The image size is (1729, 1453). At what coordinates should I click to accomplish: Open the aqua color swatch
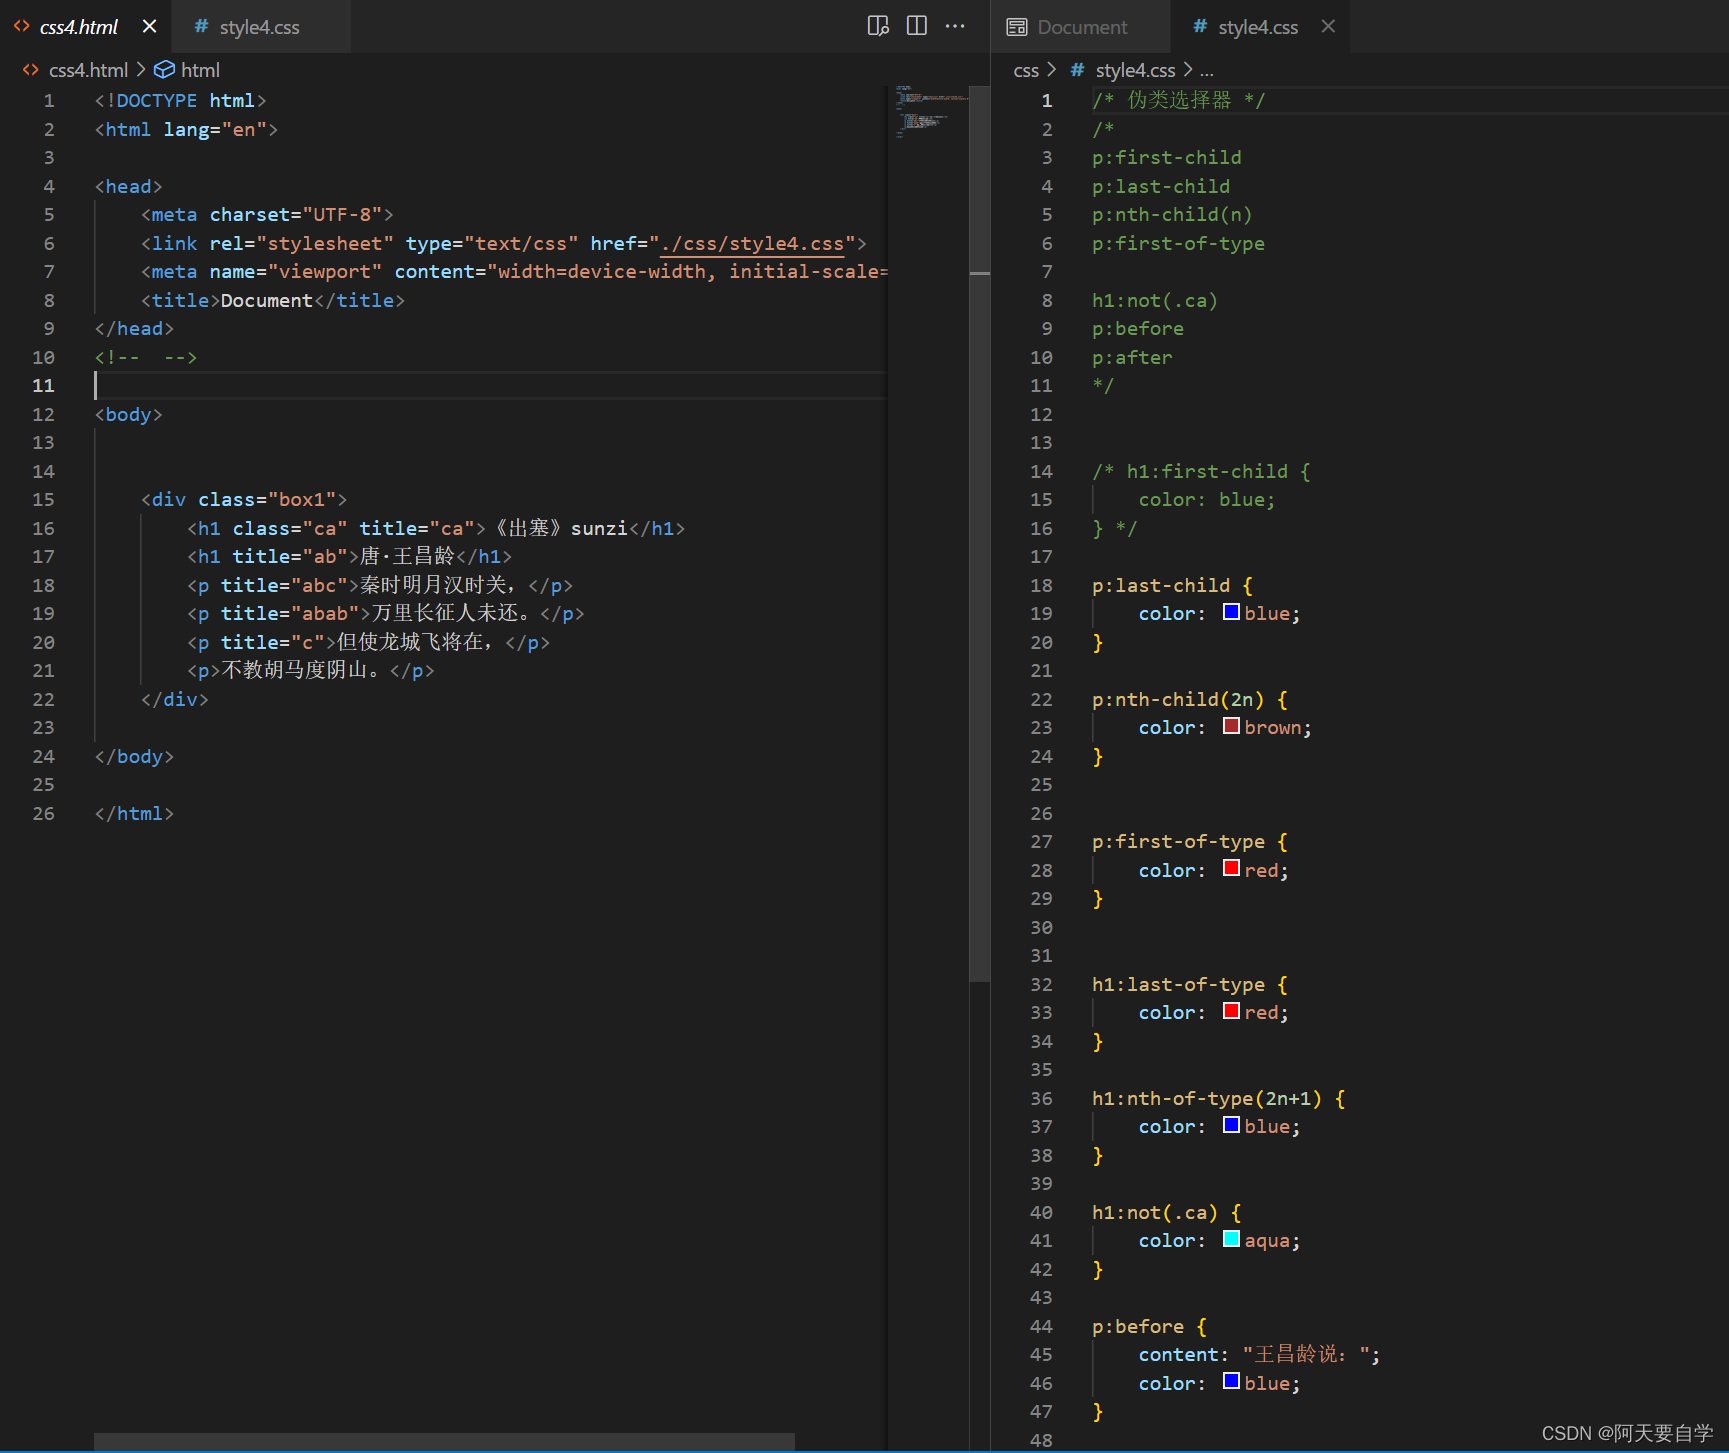(x=1231, y=1239)
